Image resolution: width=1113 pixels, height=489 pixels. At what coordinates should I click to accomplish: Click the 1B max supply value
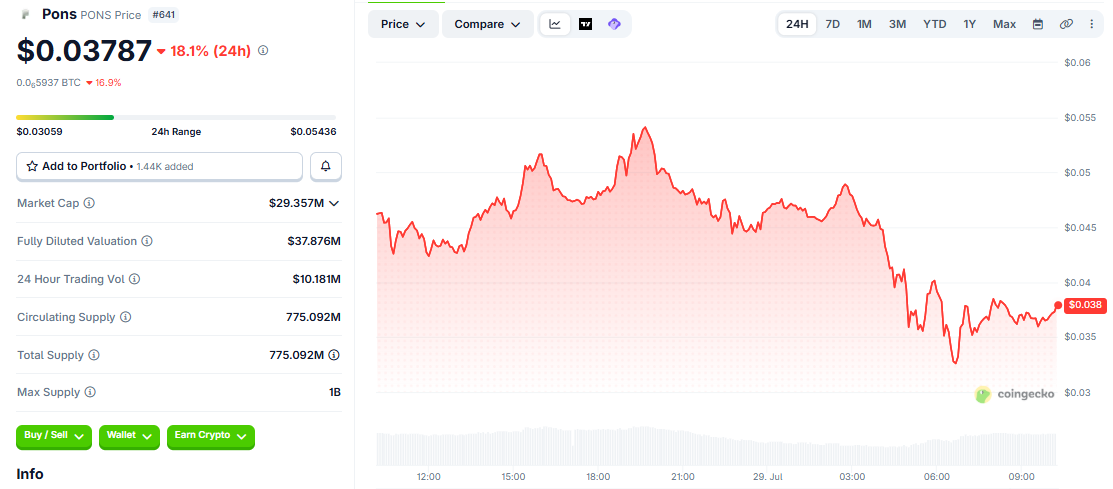click(x=334, y=392)
